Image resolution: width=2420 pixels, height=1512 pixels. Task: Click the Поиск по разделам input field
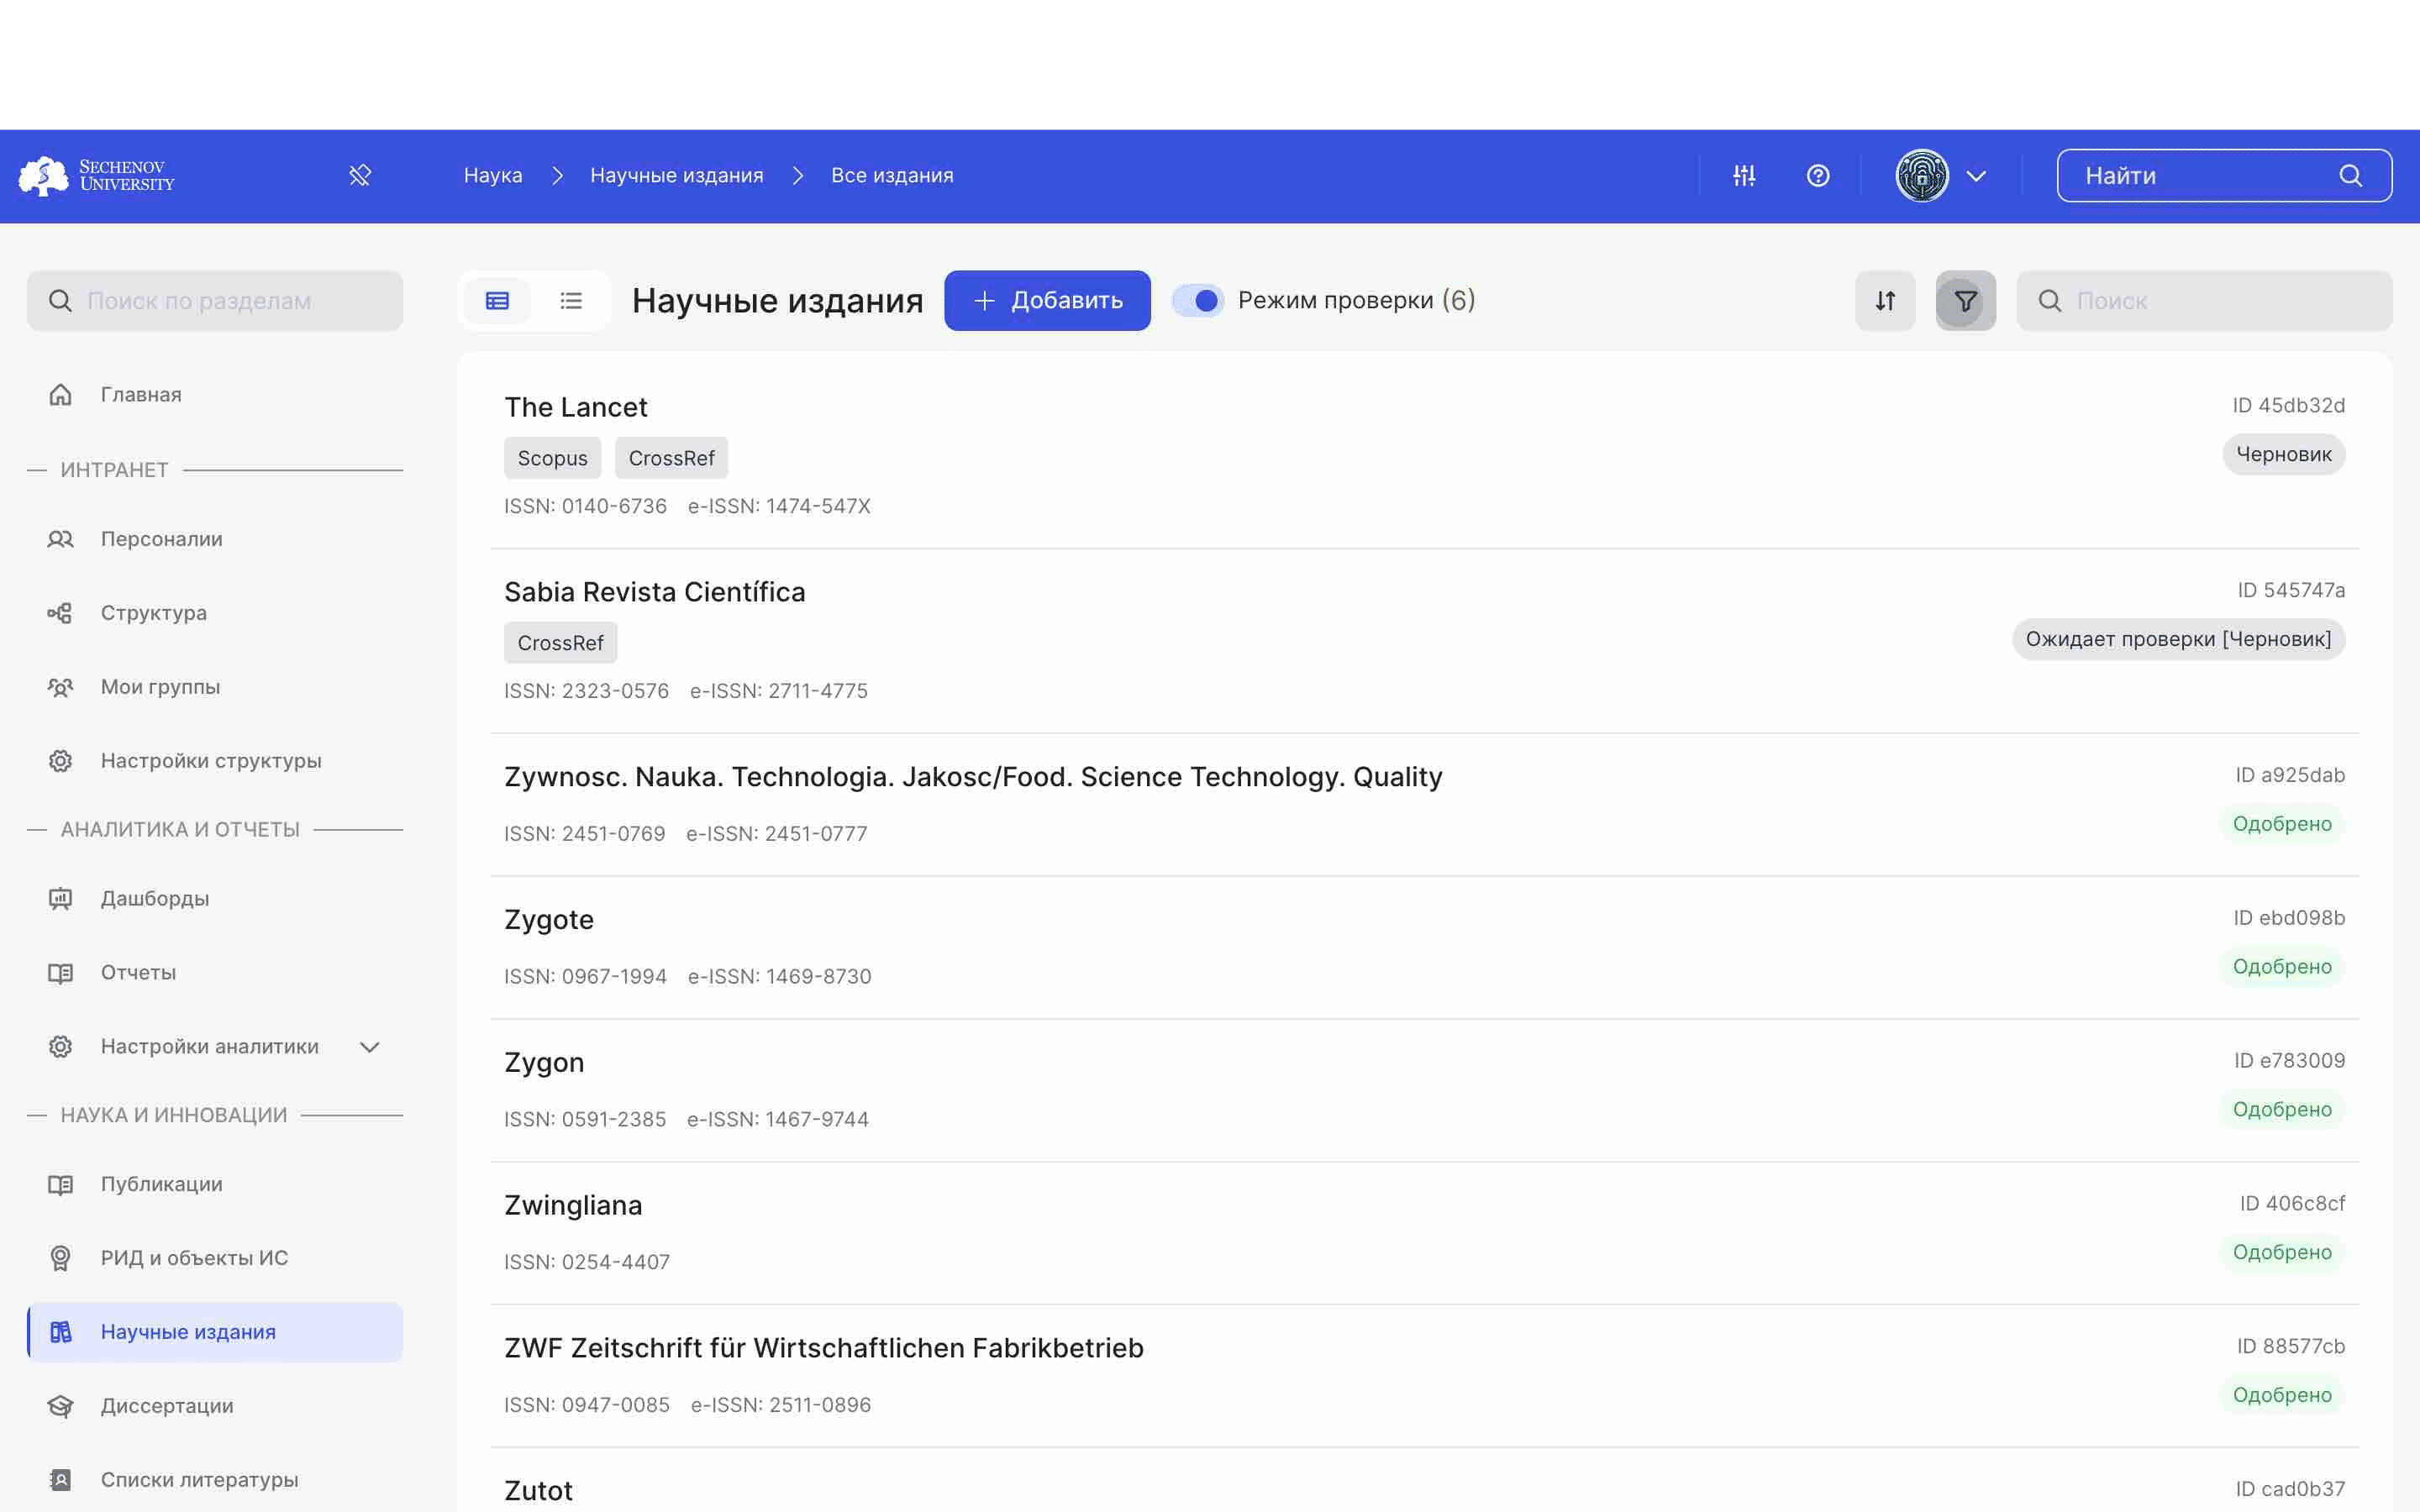[214, 300]
